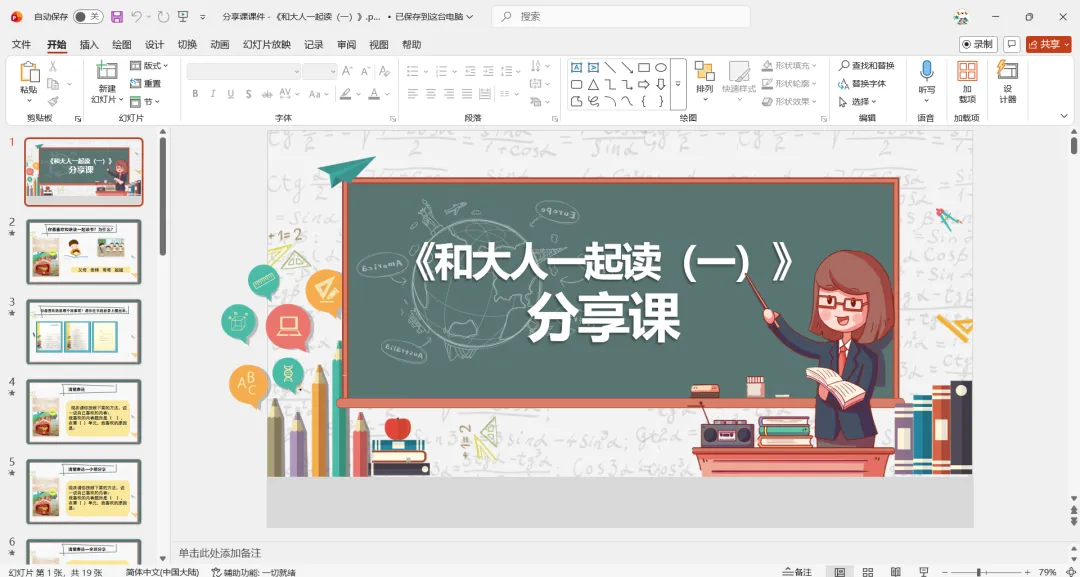Toggle Italic formatting

coord(213,94)
